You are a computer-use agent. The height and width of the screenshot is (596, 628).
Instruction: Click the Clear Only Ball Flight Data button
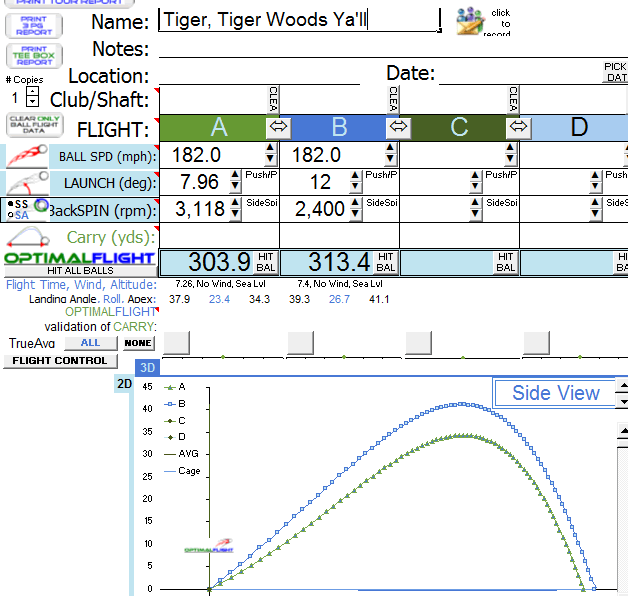pyautogui.click(x=34, y=125)
